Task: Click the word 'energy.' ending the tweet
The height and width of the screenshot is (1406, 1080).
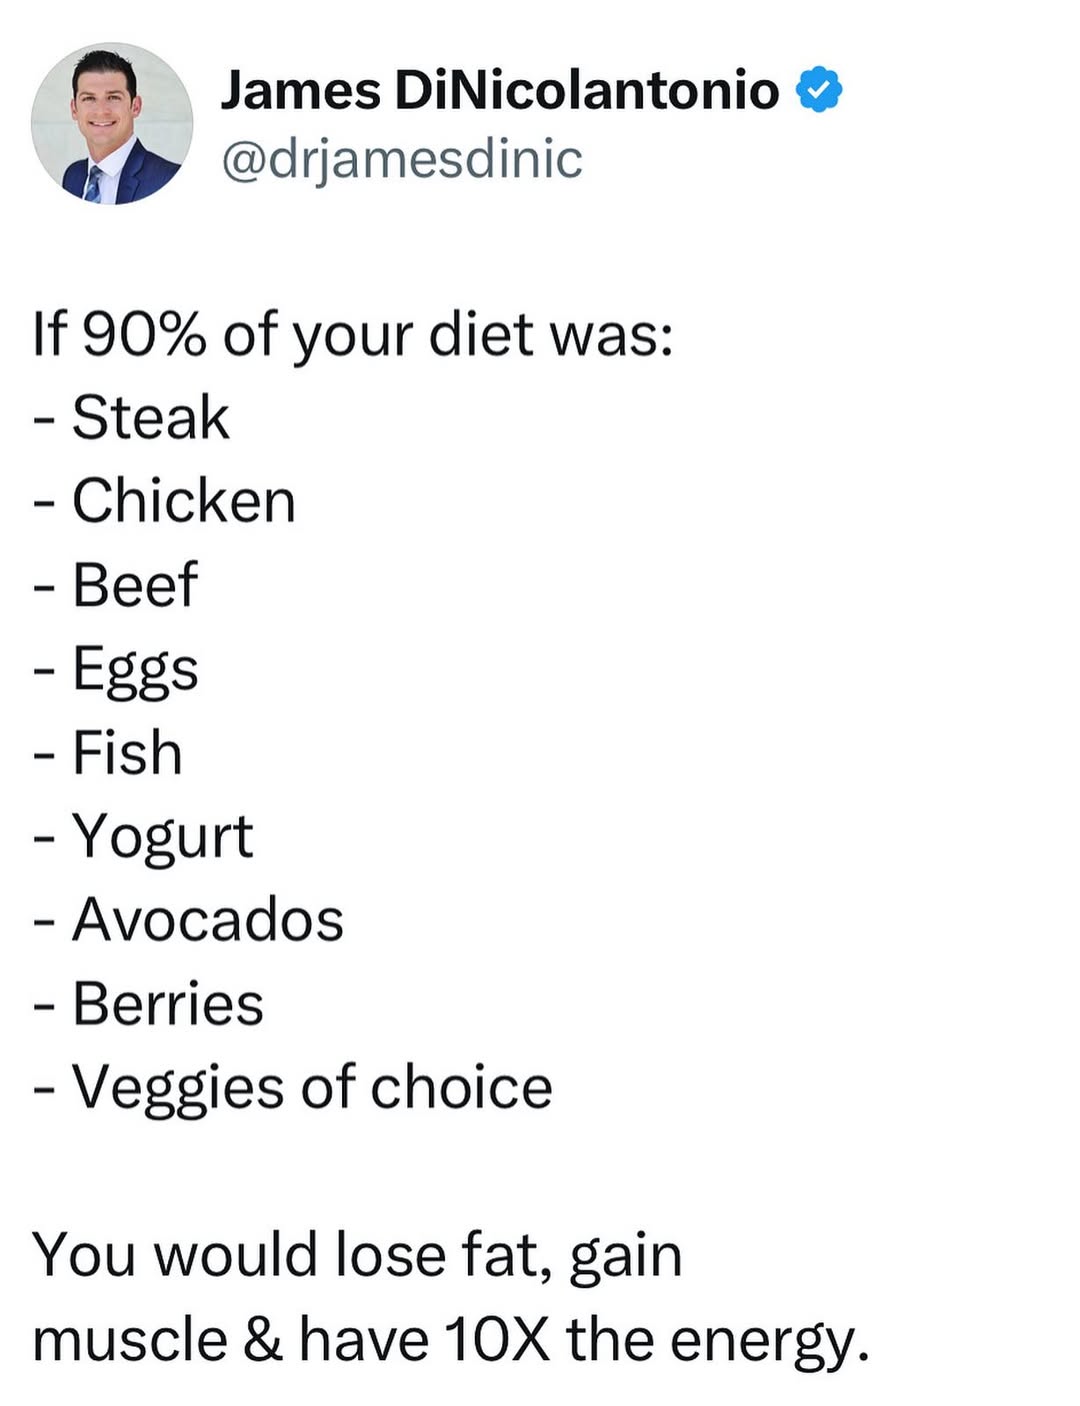Action: [x=770, y=1343]
